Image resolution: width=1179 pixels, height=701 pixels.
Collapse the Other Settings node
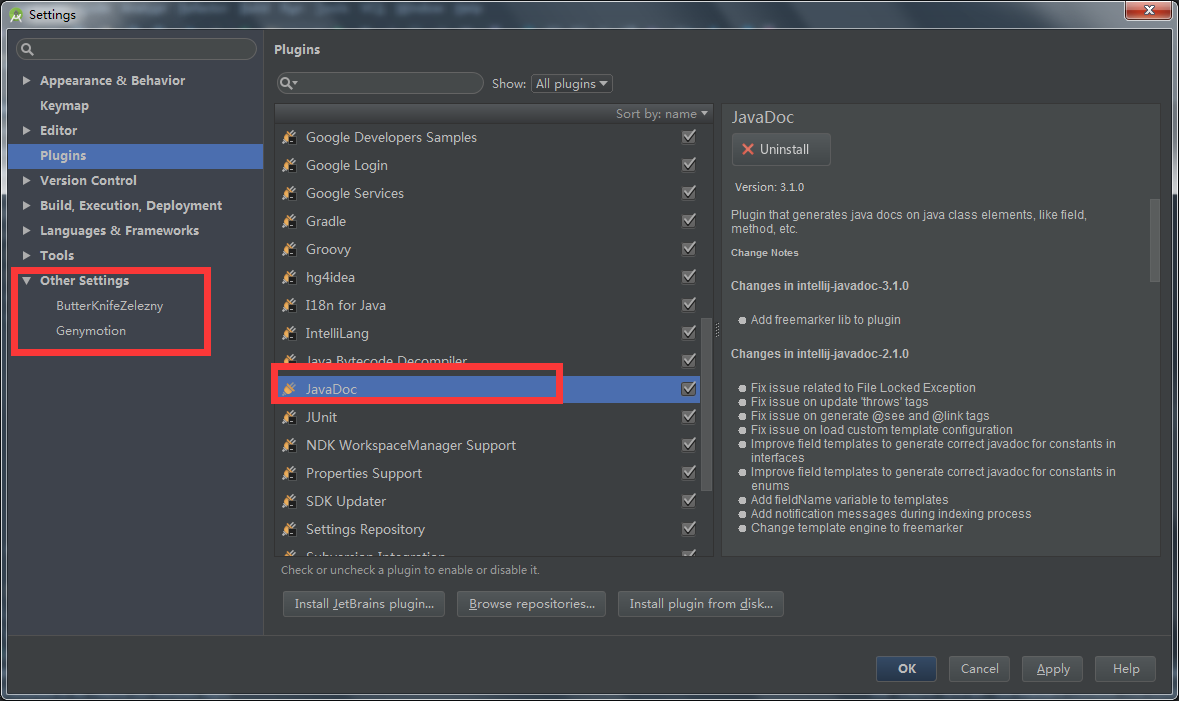(26, 281)
